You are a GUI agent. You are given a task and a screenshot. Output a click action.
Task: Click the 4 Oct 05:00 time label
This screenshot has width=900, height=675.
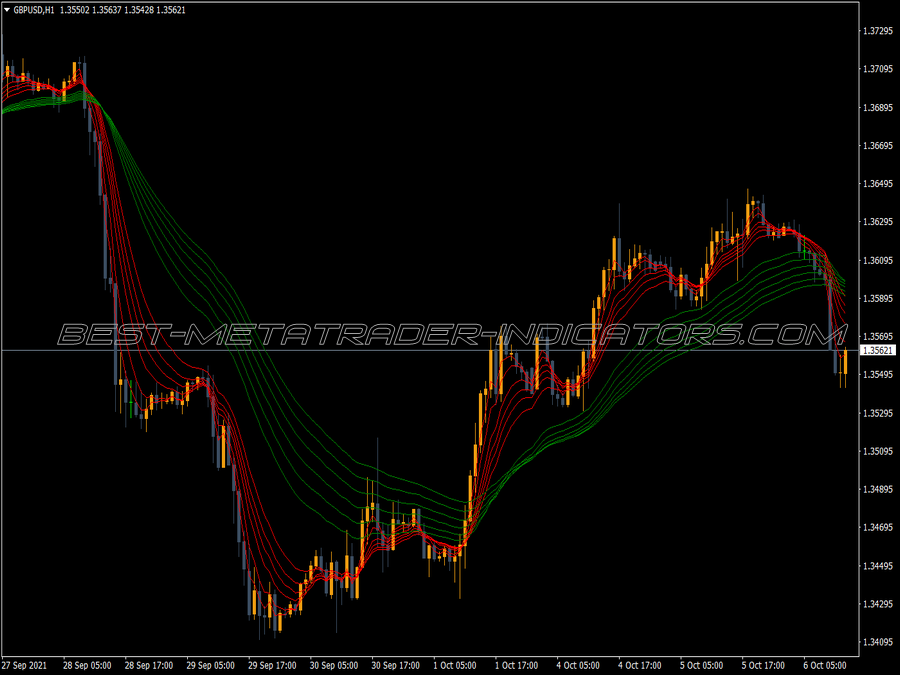[x=578, y=665]
